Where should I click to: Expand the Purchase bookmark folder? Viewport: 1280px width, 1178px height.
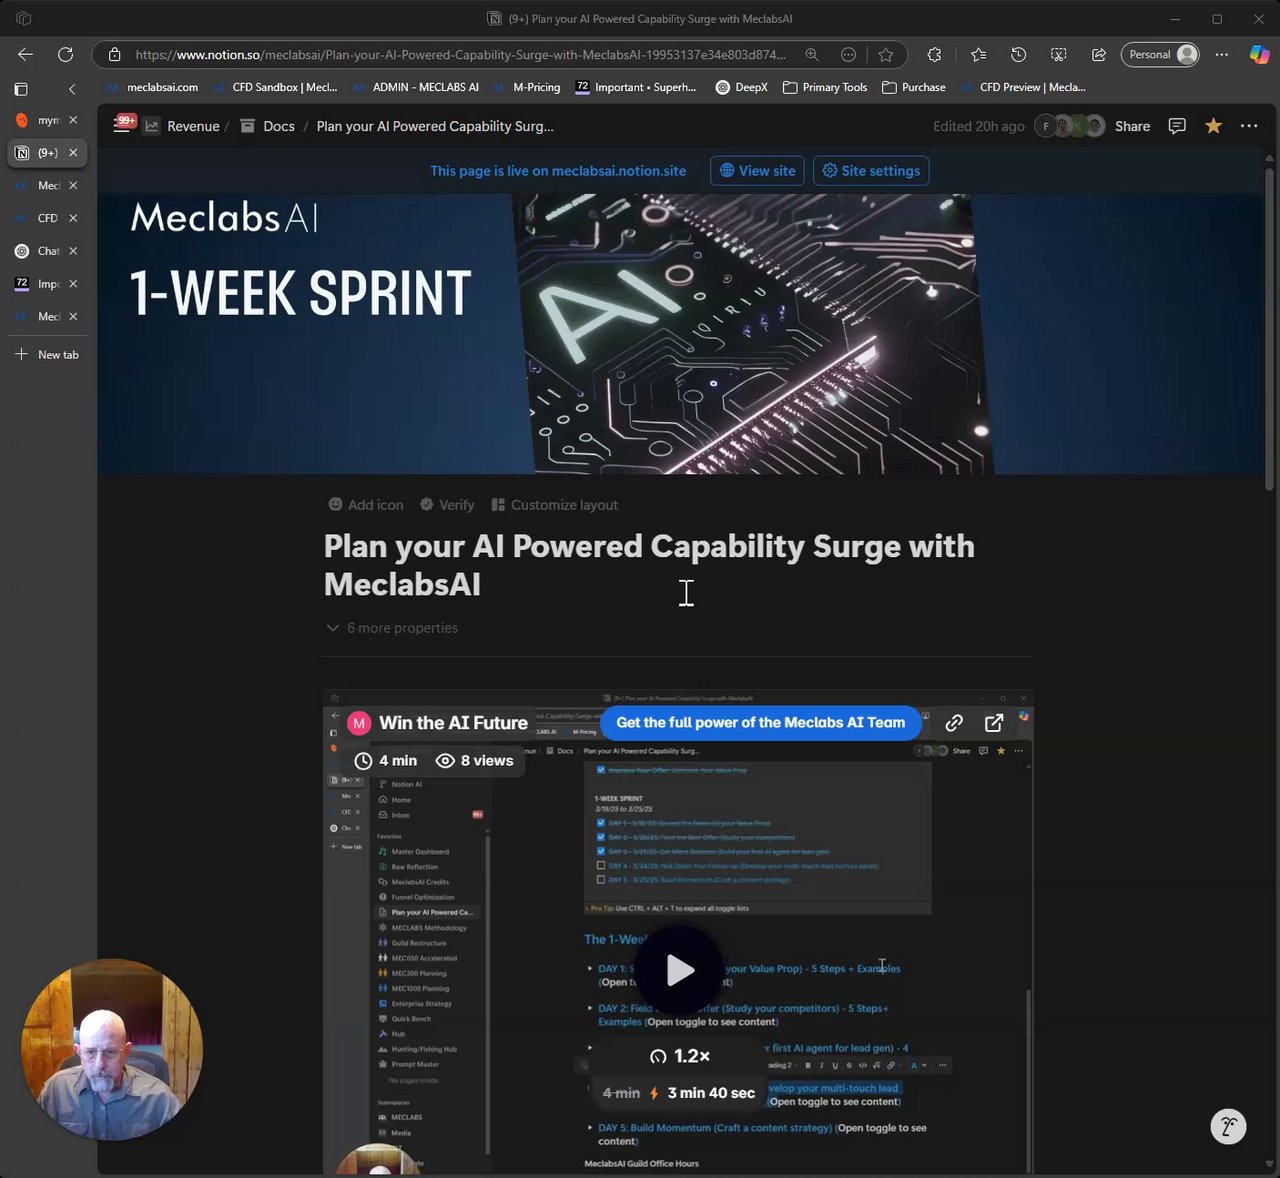click(x=914, y=88)
